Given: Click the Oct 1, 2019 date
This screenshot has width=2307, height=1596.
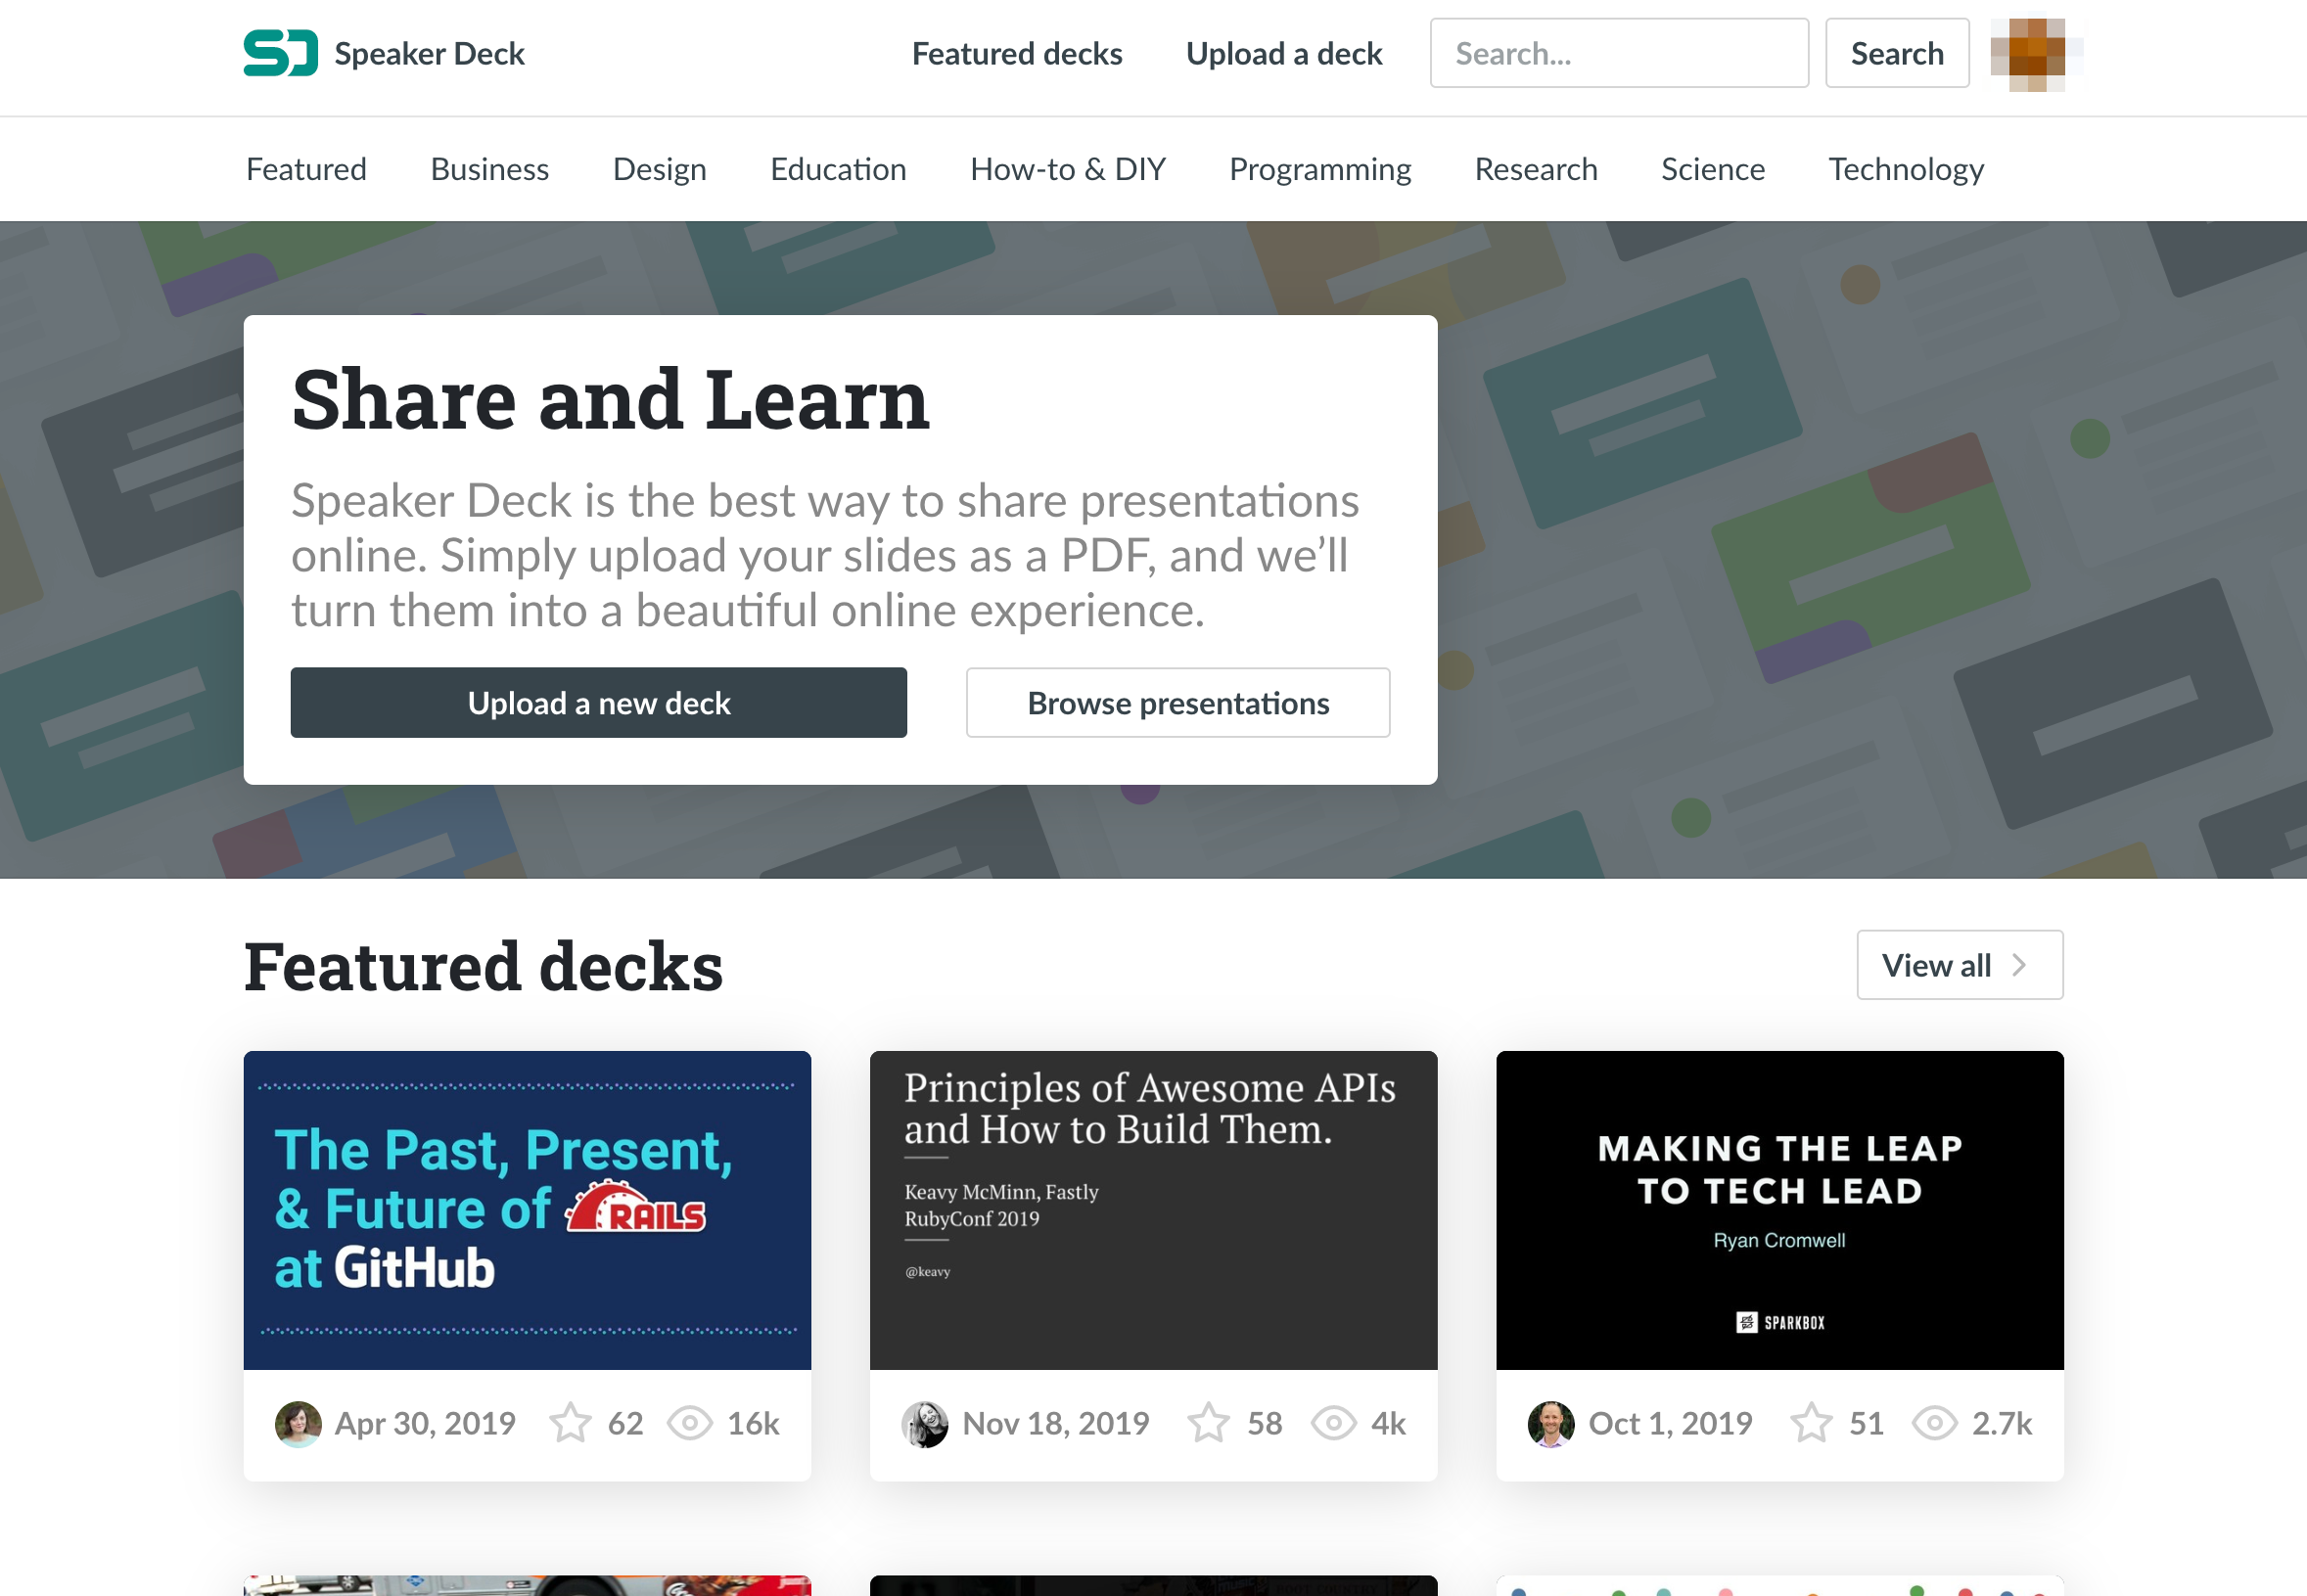Looking at the screenshot, I should point(1671,1423).
